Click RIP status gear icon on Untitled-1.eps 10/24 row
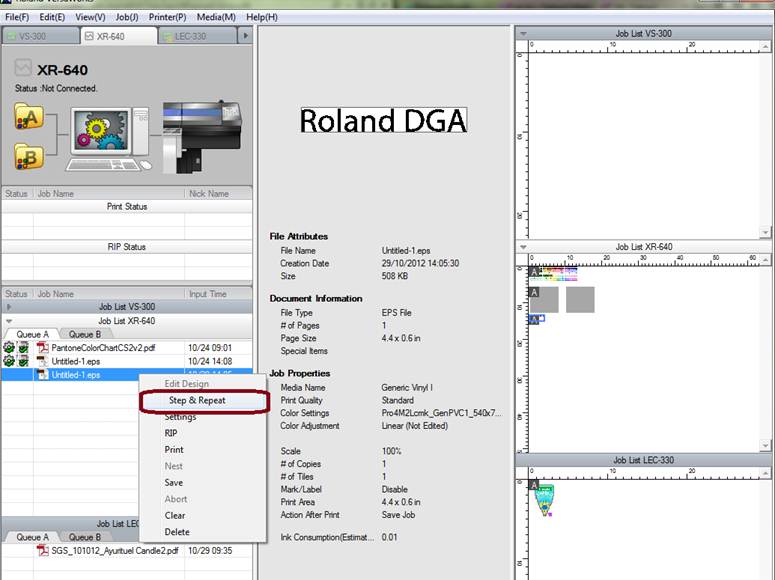 9,361
